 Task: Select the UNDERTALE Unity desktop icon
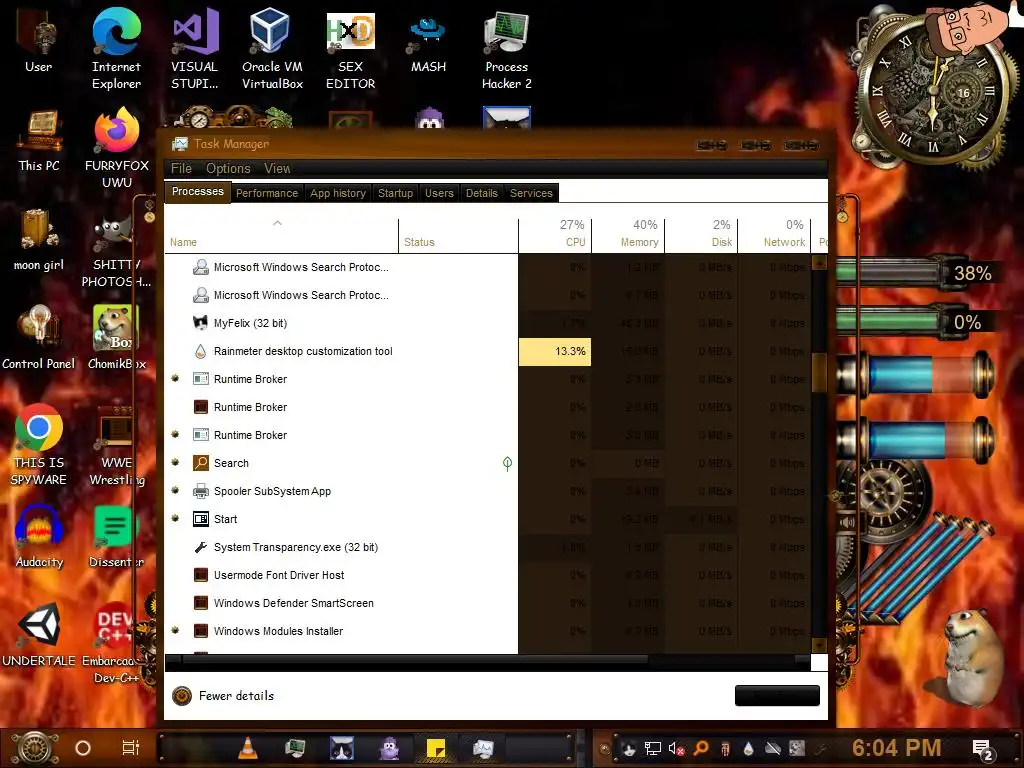pos(39,635)
